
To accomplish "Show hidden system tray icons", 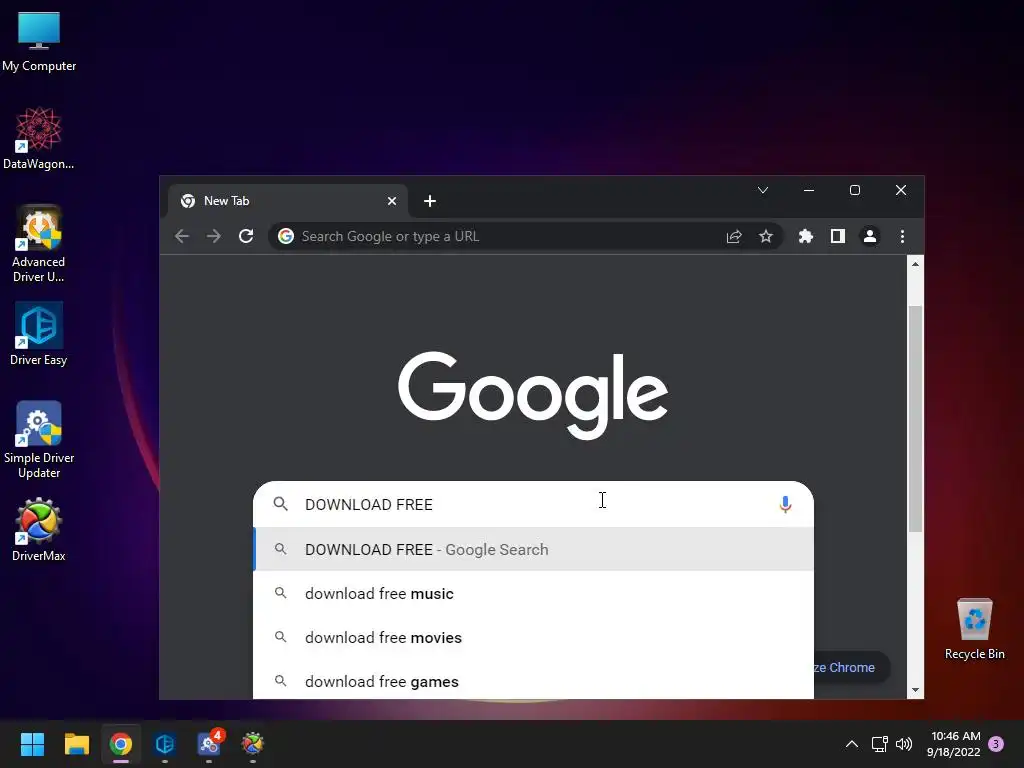I will click(x=852, y=744).
